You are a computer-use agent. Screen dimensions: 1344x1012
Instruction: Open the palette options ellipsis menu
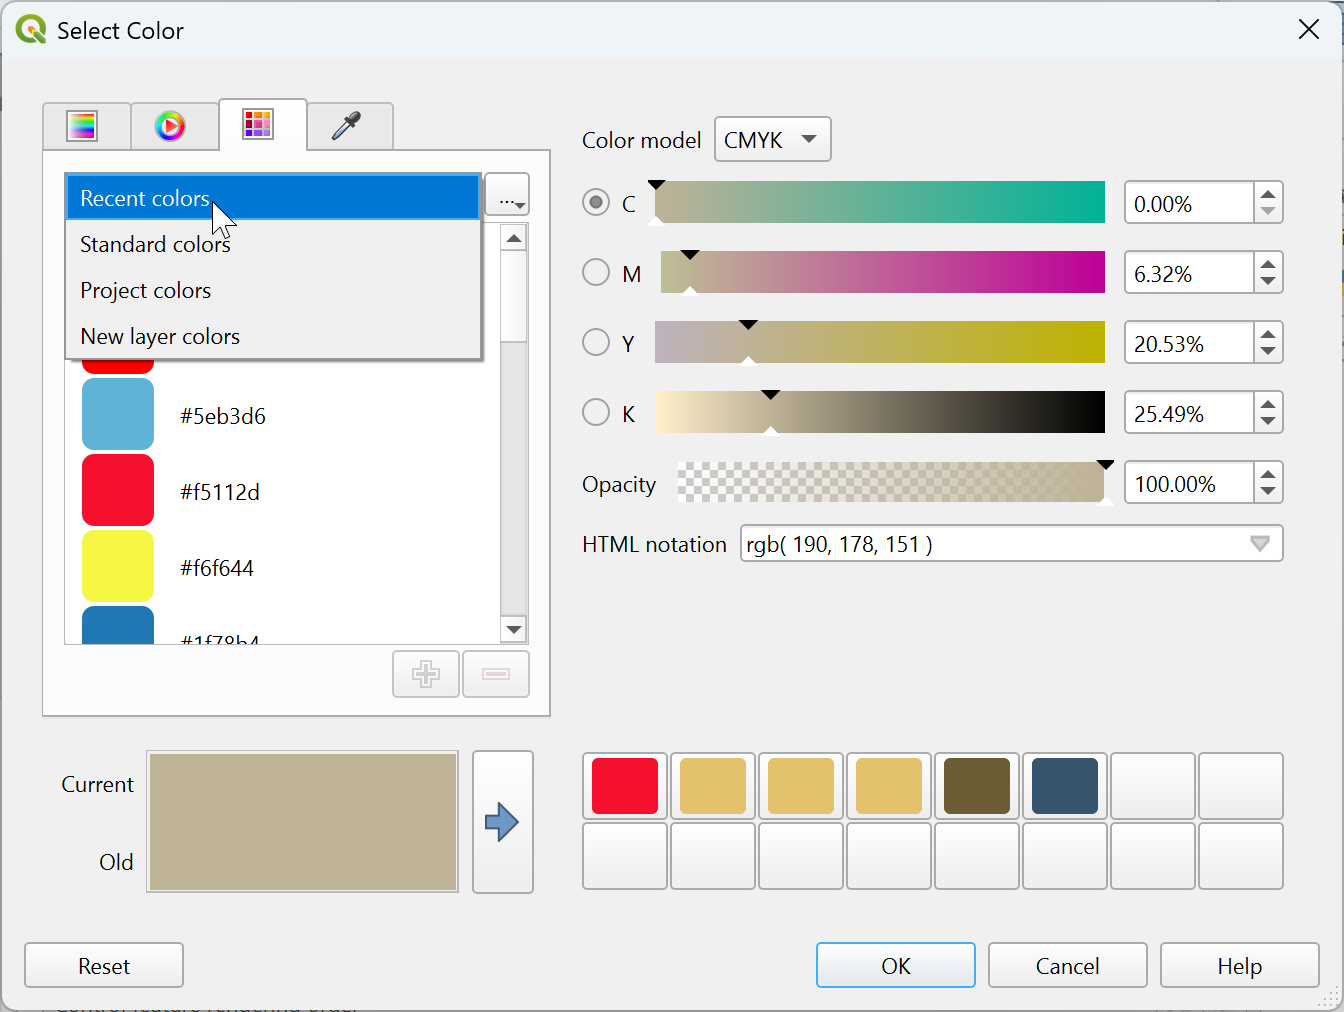507,194
